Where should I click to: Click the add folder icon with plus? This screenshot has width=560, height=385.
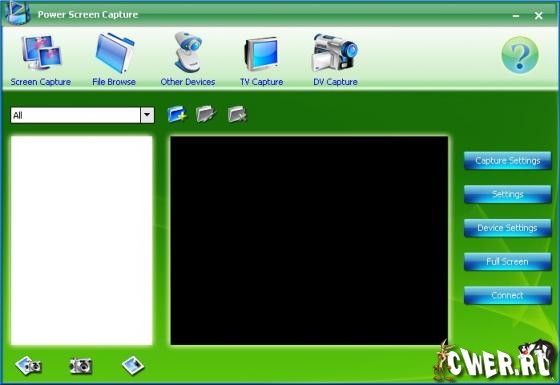tap(177, 114)
